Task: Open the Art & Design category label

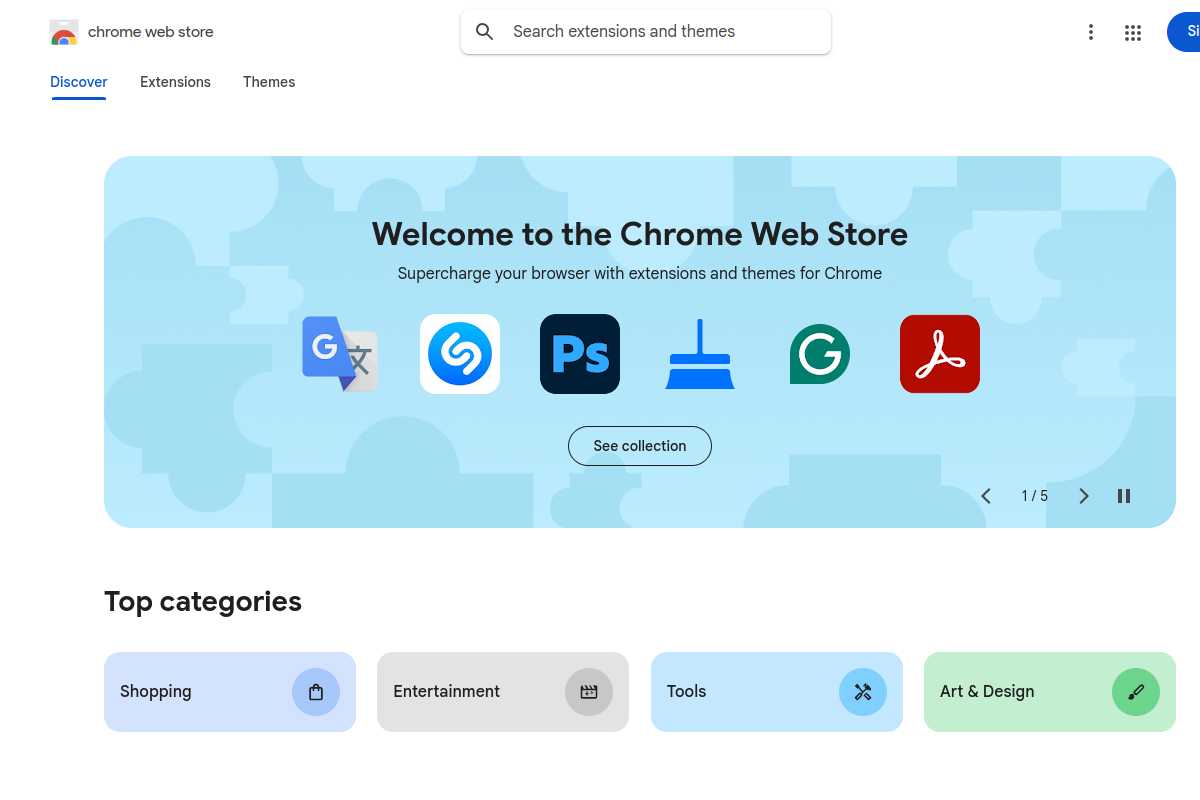Action: pos(987,691)
